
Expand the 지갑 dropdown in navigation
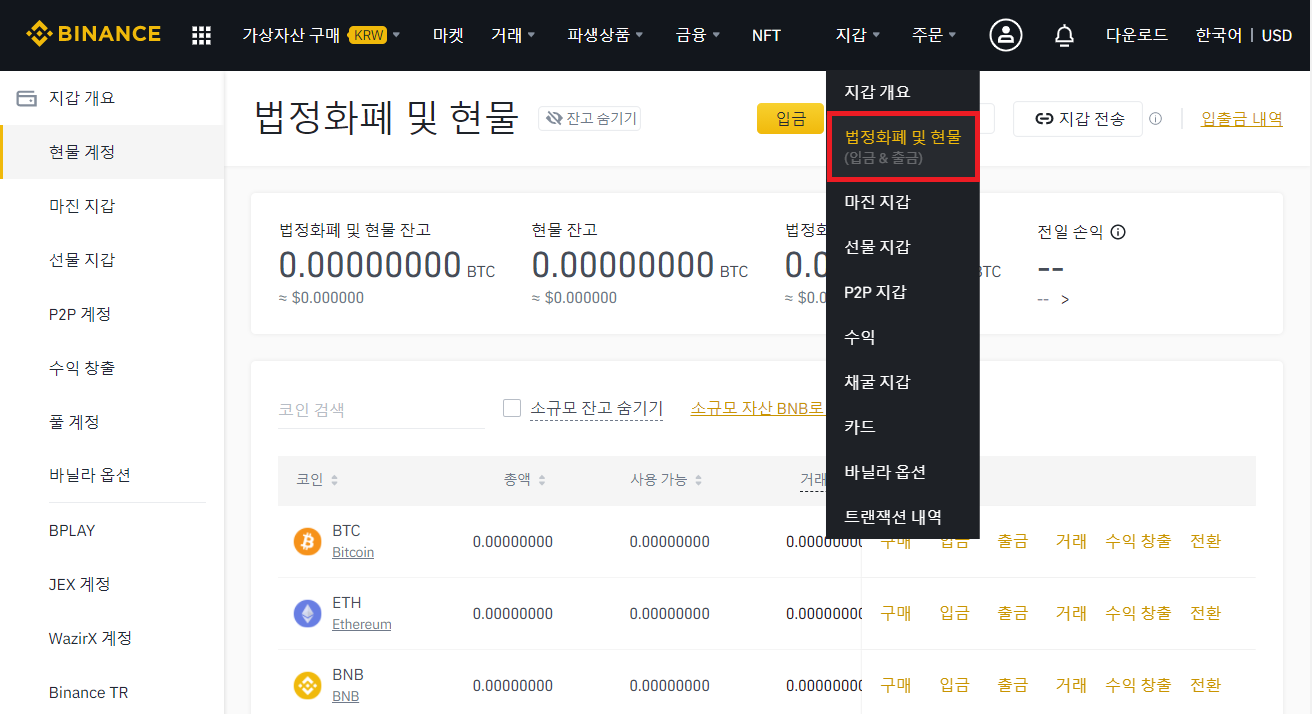(858, 35)
